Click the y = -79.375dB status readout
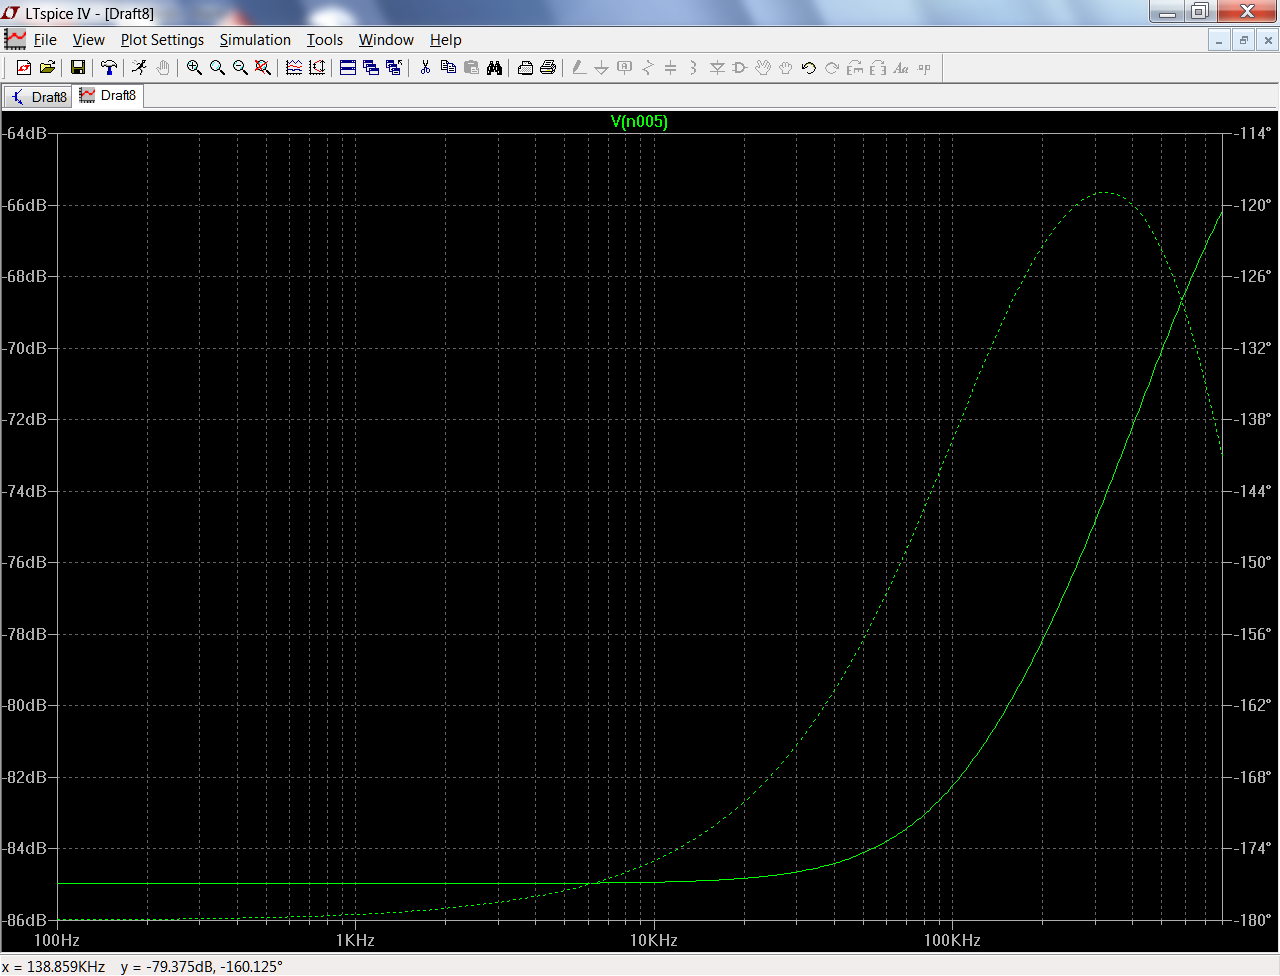 (x=202, y=966)
